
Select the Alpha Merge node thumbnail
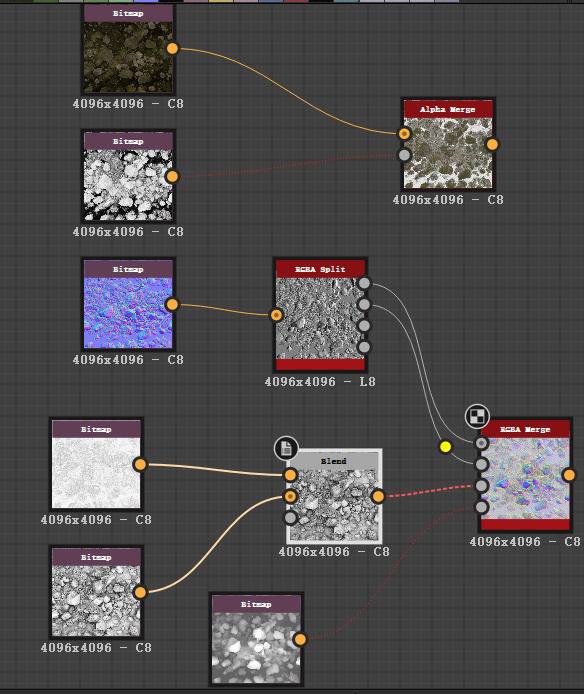(x=448, y=153)
